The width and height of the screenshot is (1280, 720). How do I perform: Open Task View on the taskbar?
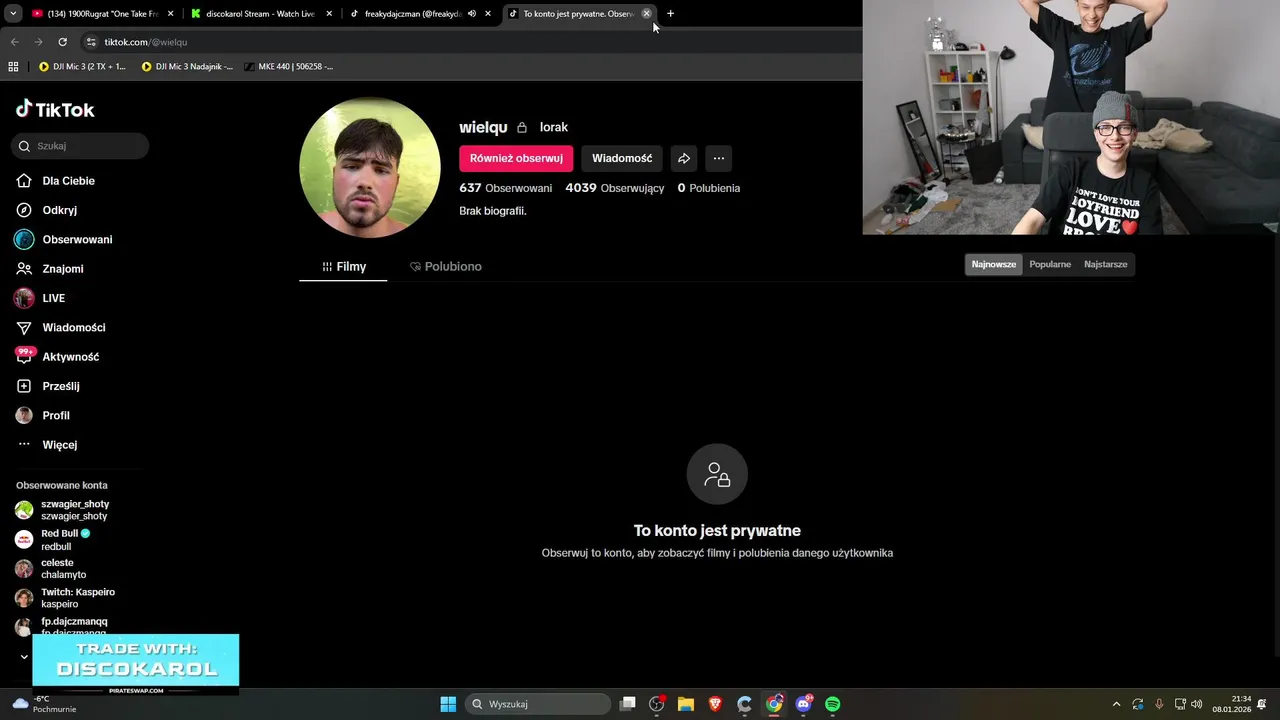[x=627, y=704]
